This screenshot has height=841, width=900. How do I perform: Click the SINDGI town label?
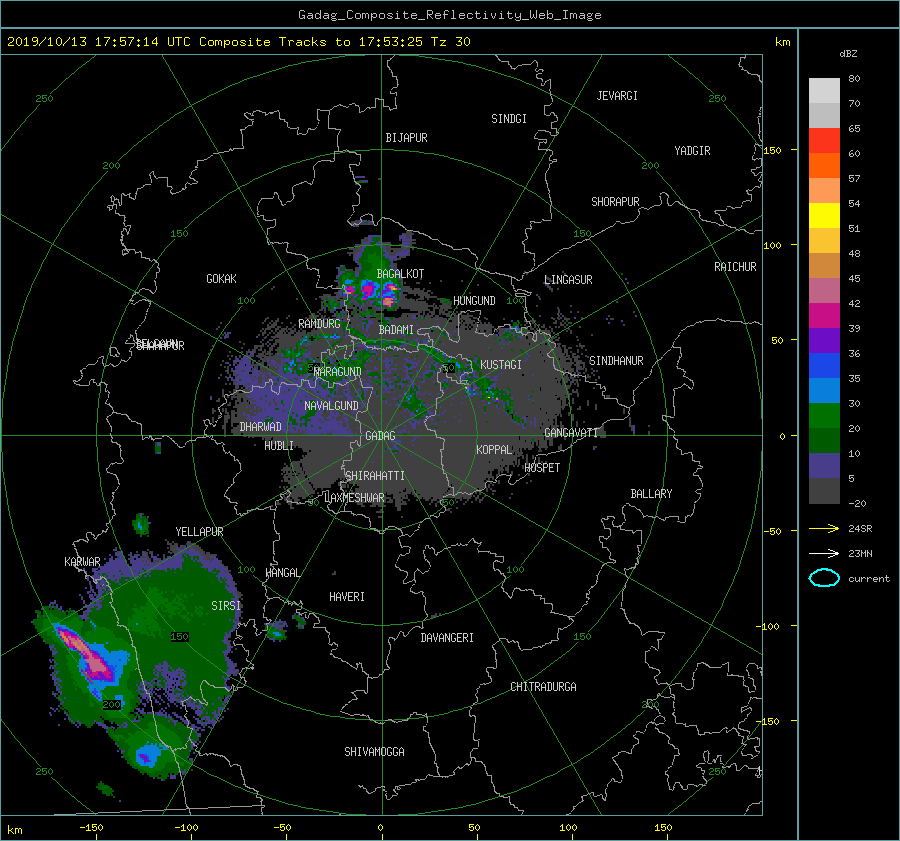(509, 119)
